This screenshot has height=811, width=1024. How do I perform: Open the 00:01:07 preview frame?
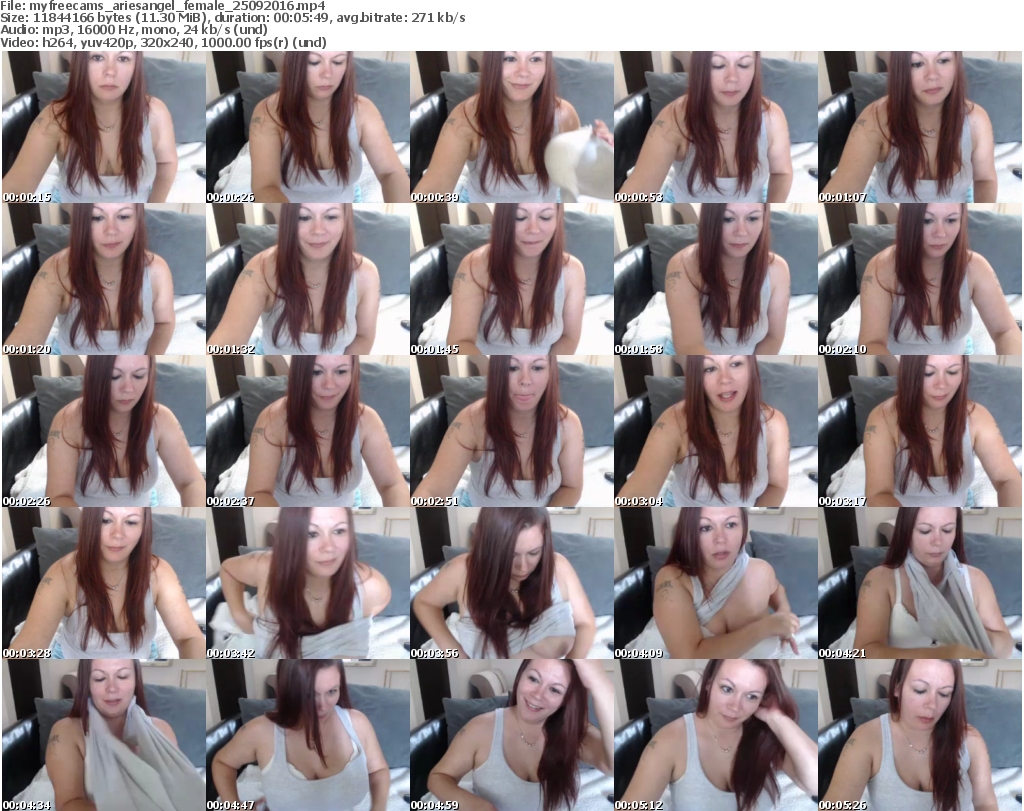pos(920,127)
